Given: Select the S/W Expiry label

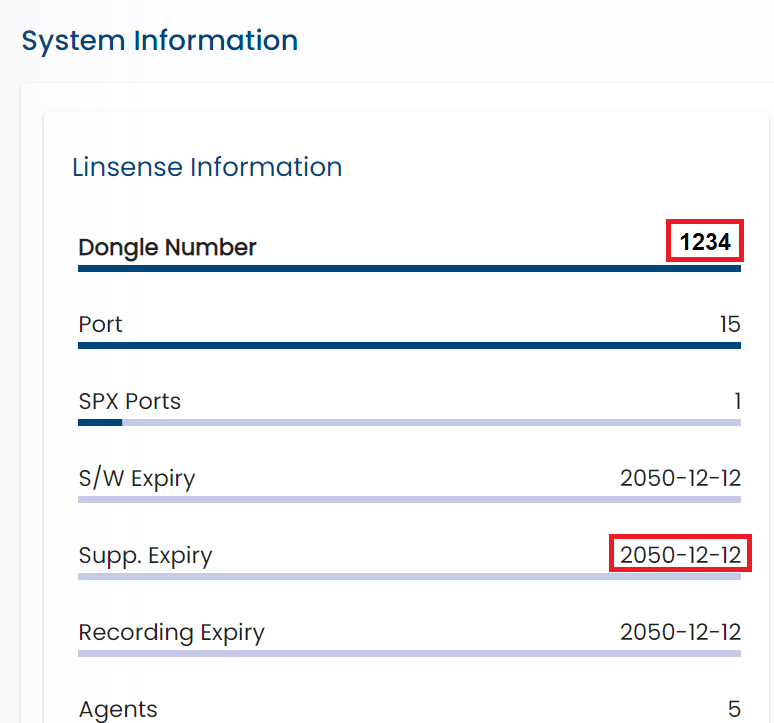Looking at the screenshot, I should 137,479.
